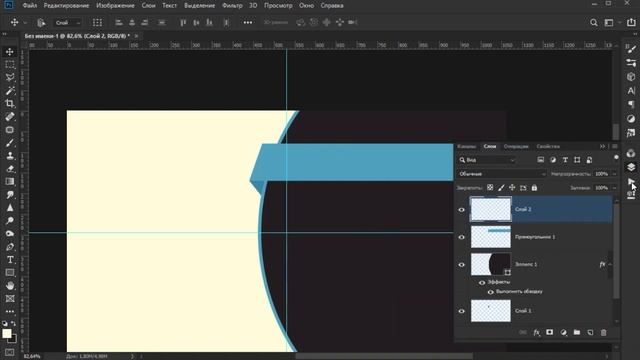Hide the Эллипс 1 layer
This screenshot has width=640, height=360.
coord(462,264)
